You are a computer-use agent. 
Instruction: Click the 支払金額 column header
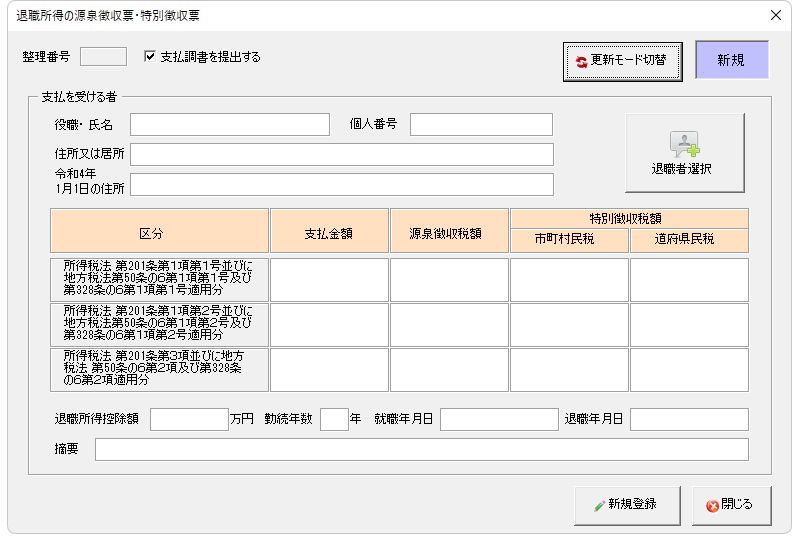[329, 230]
